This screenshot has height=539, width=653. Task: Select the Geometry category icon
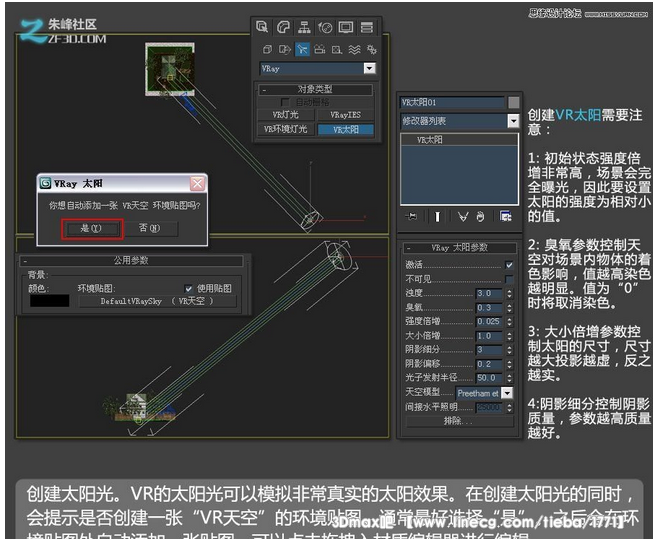click(x=267, y=50)
